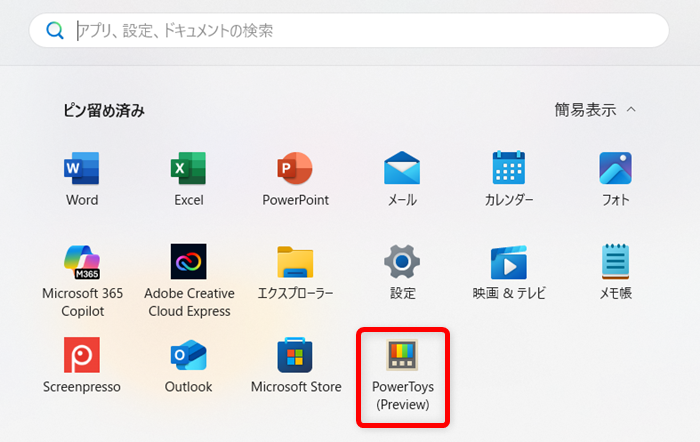Open 設定 gear icon
The width and height of the screenshot is (700, 442).
(402, 272)
